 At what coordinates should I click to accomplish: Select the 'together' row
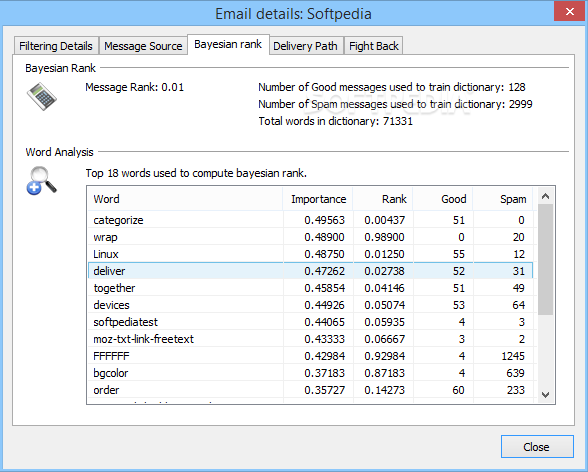tap(310, 288)
